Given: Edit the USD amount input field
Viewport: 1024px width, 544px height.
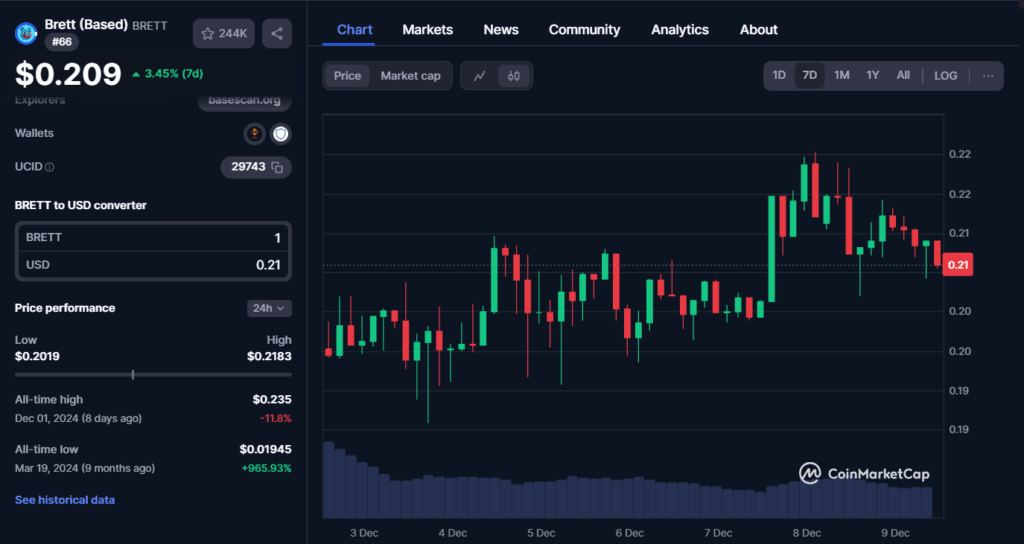Looking at the screenshot, I should tap(153, 265).
